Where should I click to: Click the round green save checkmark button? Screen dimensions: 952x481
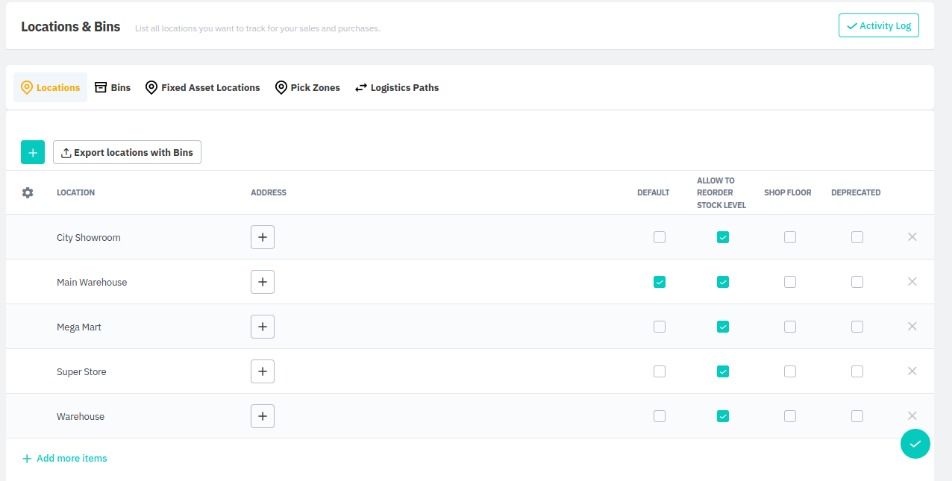coord(914,443)
